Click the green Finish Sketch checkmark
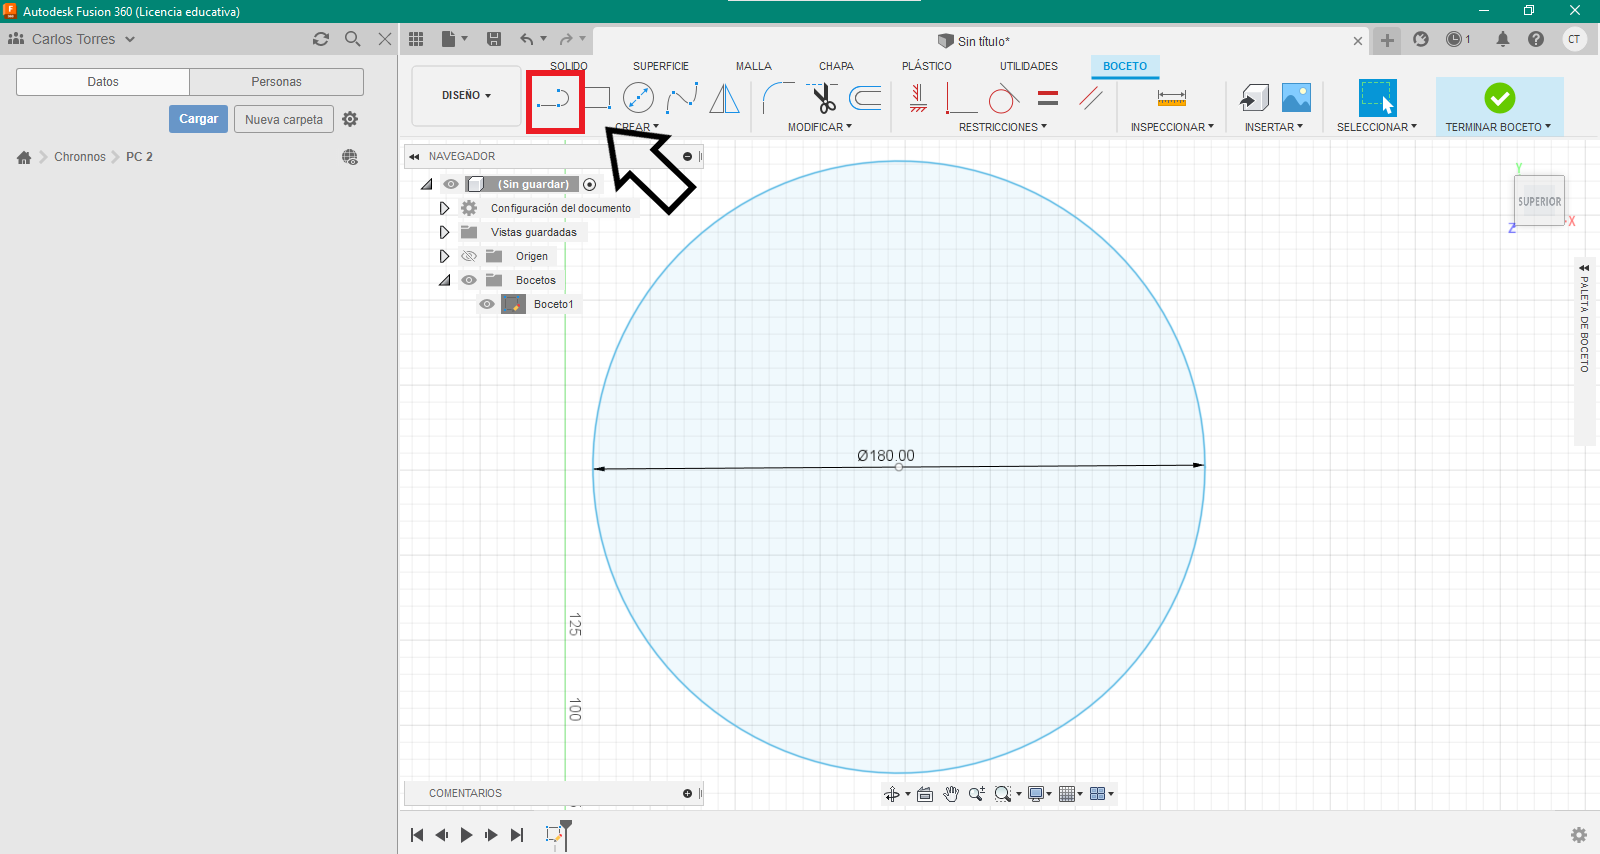 pyautogui.click(x=1499, y=98)
